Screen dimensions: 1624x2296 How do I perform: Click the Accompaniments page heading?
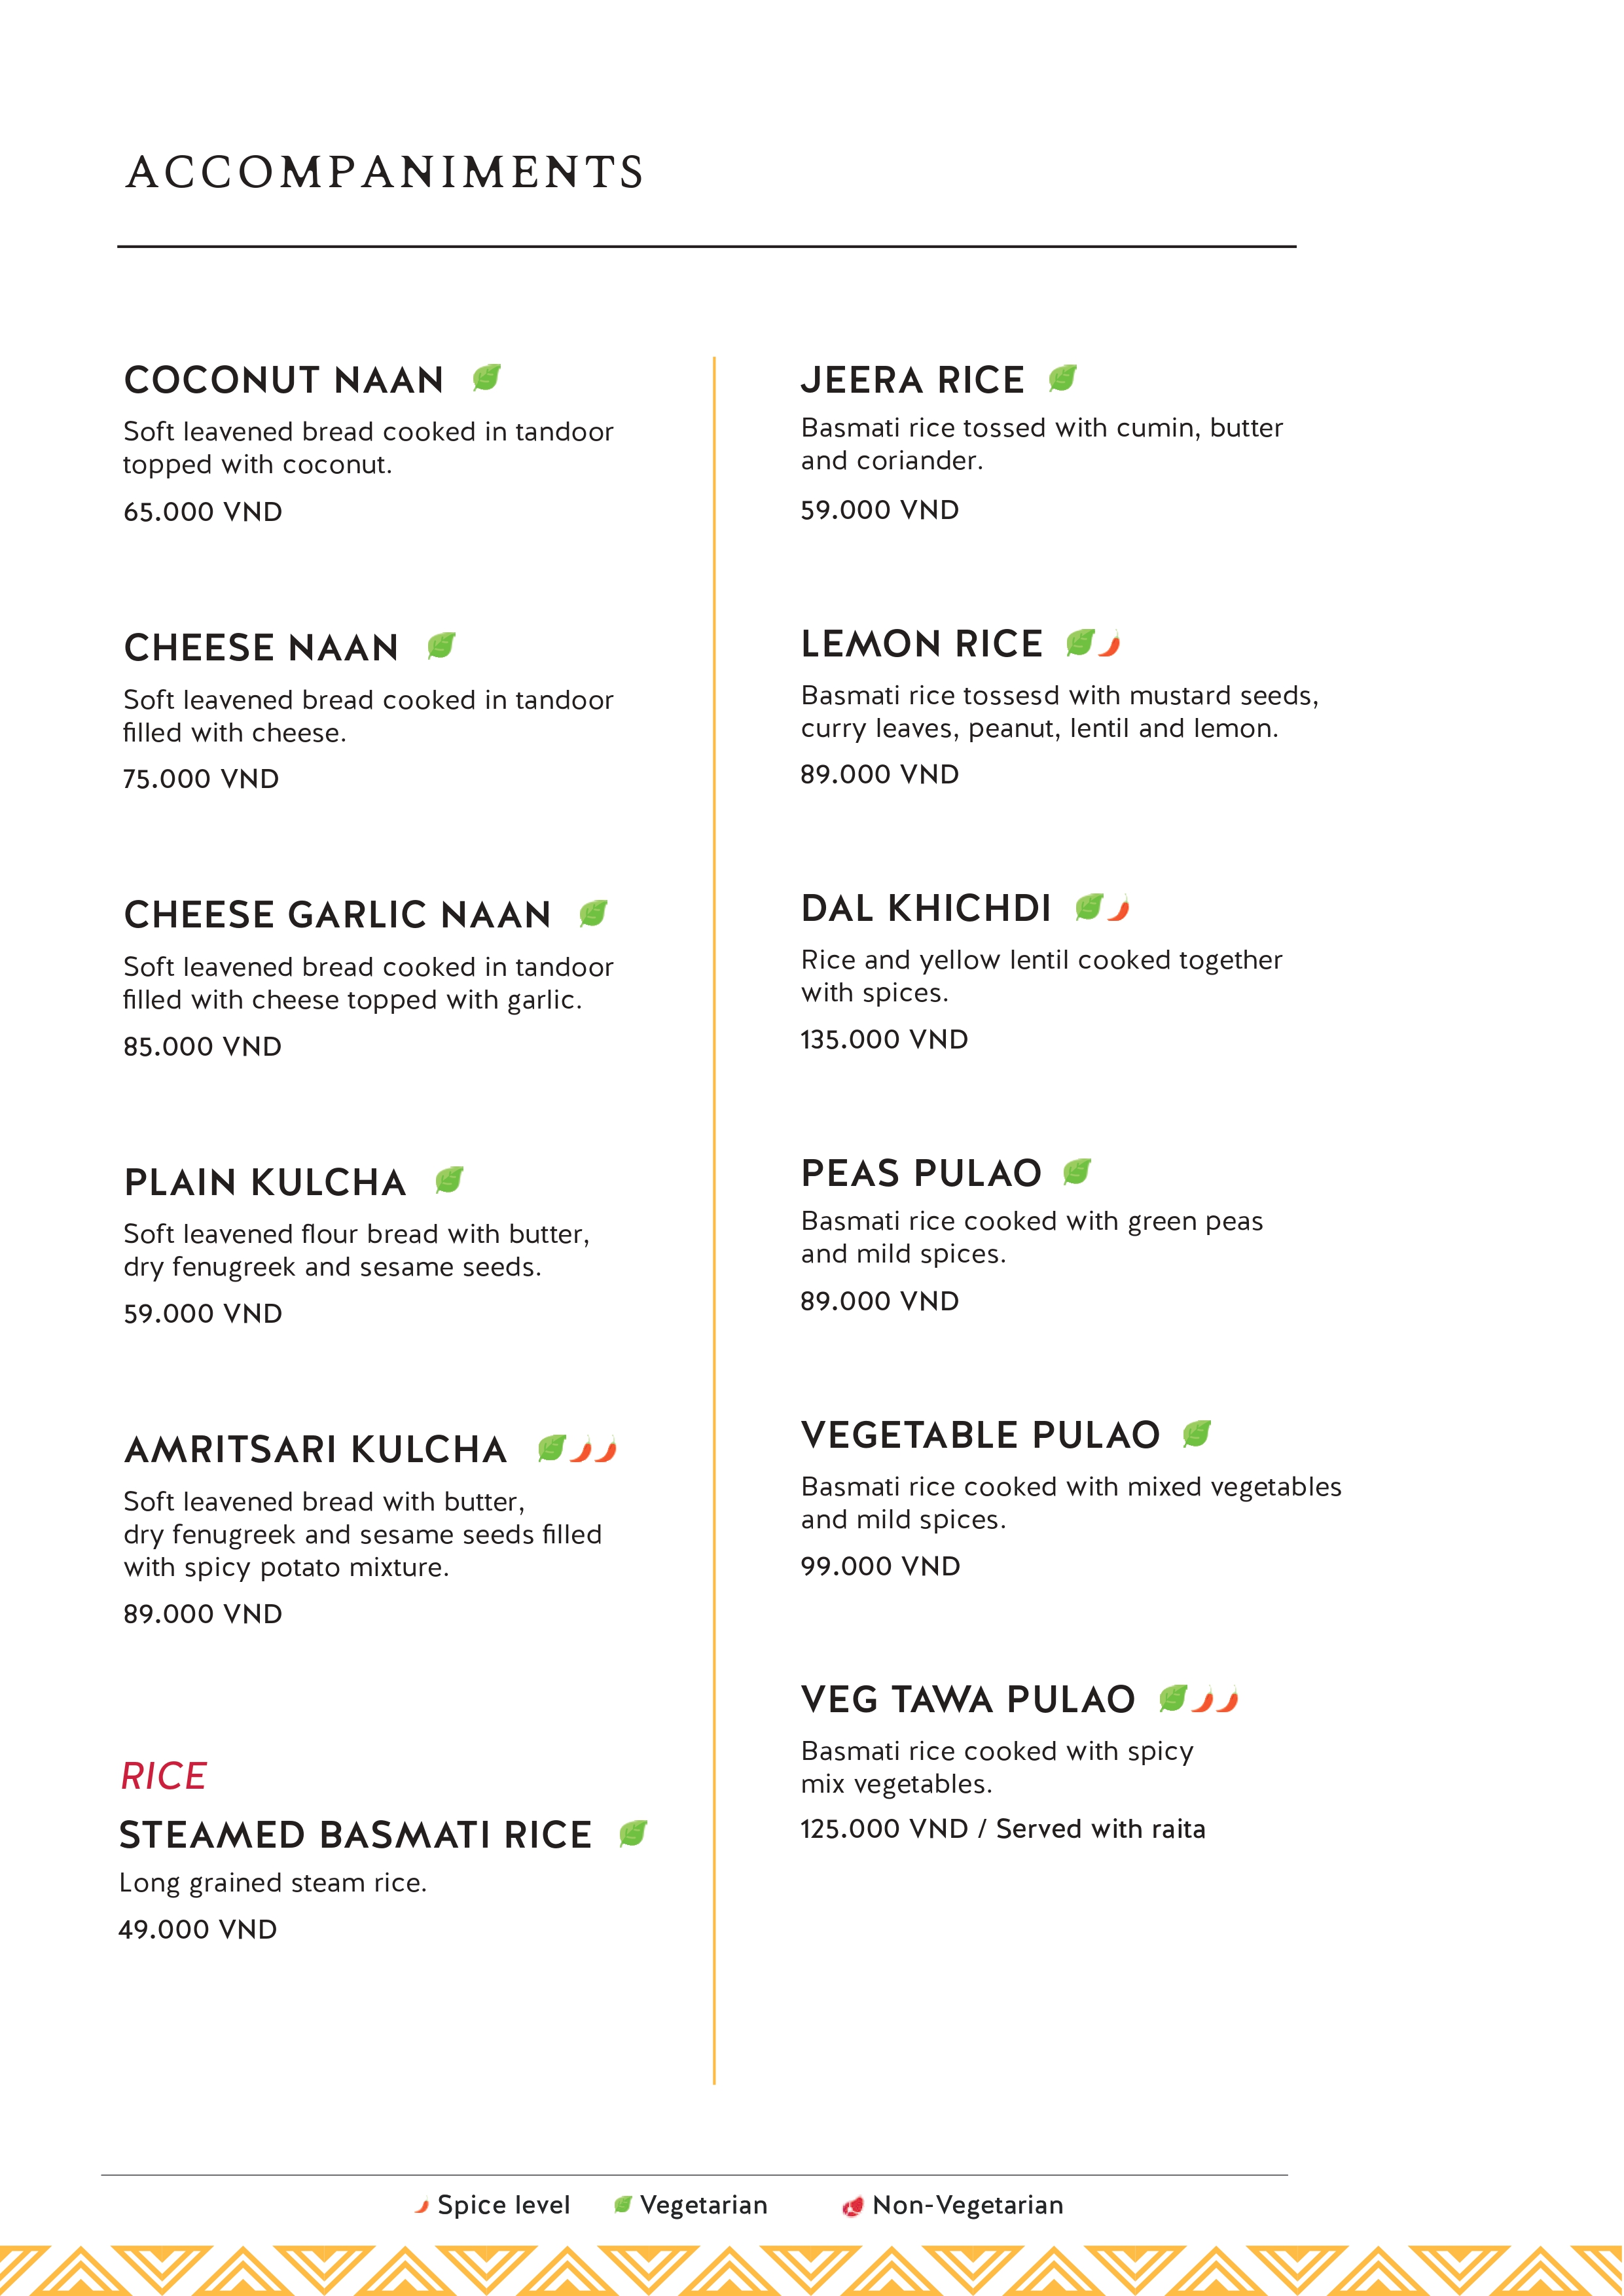pyautogui.click(x=385, y=172)
